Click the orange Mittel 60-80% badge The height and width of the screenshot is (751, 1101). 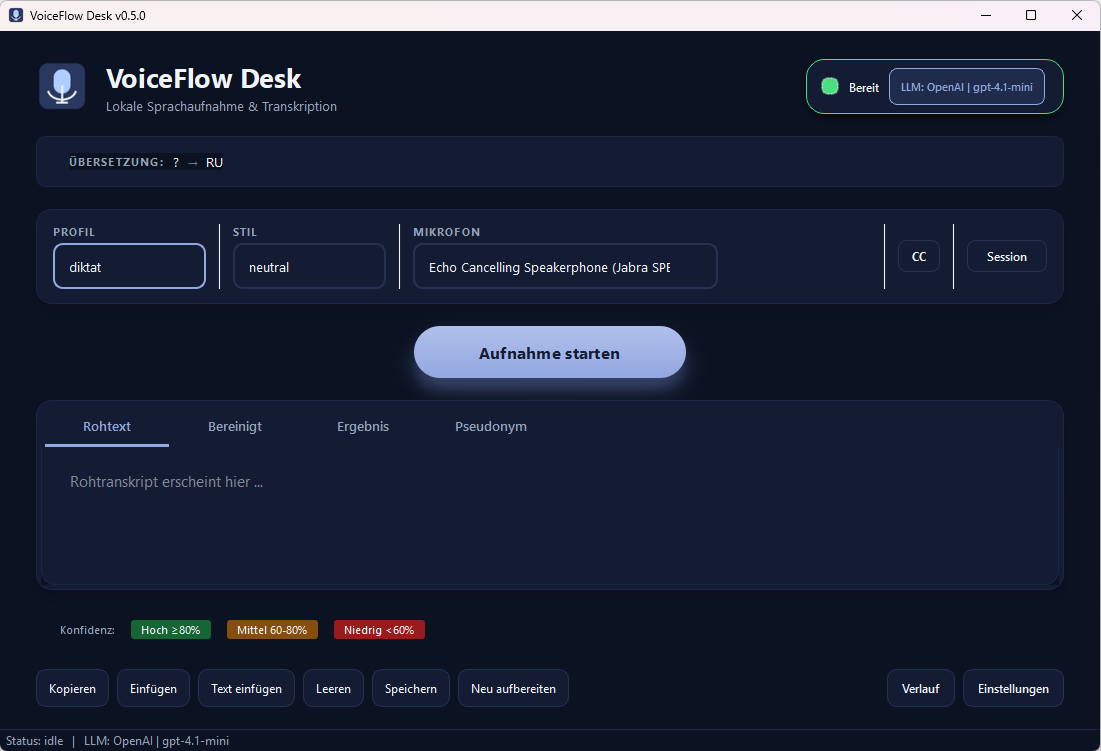pos(272,630)
